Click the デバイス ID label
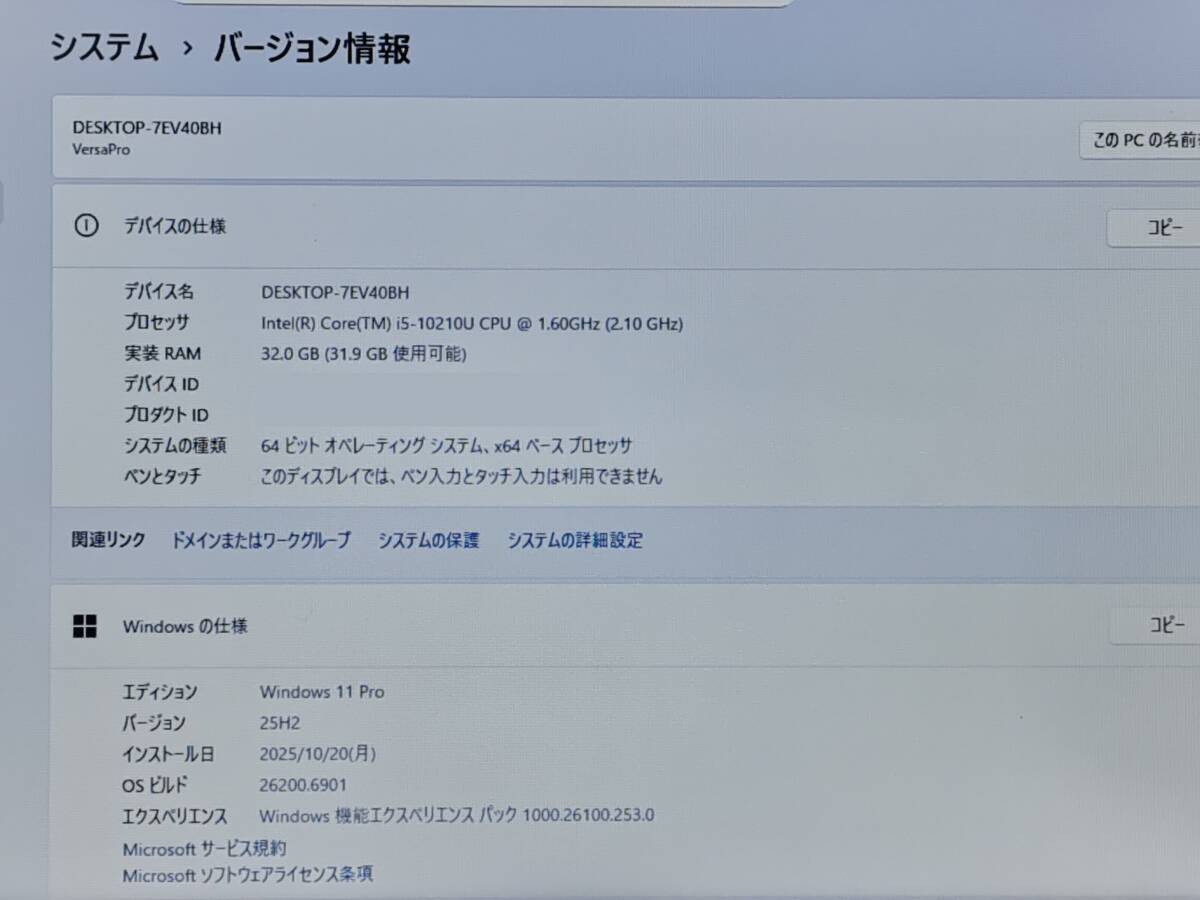1200x900 pixels. pyautogui.click(x=161, y=384)
